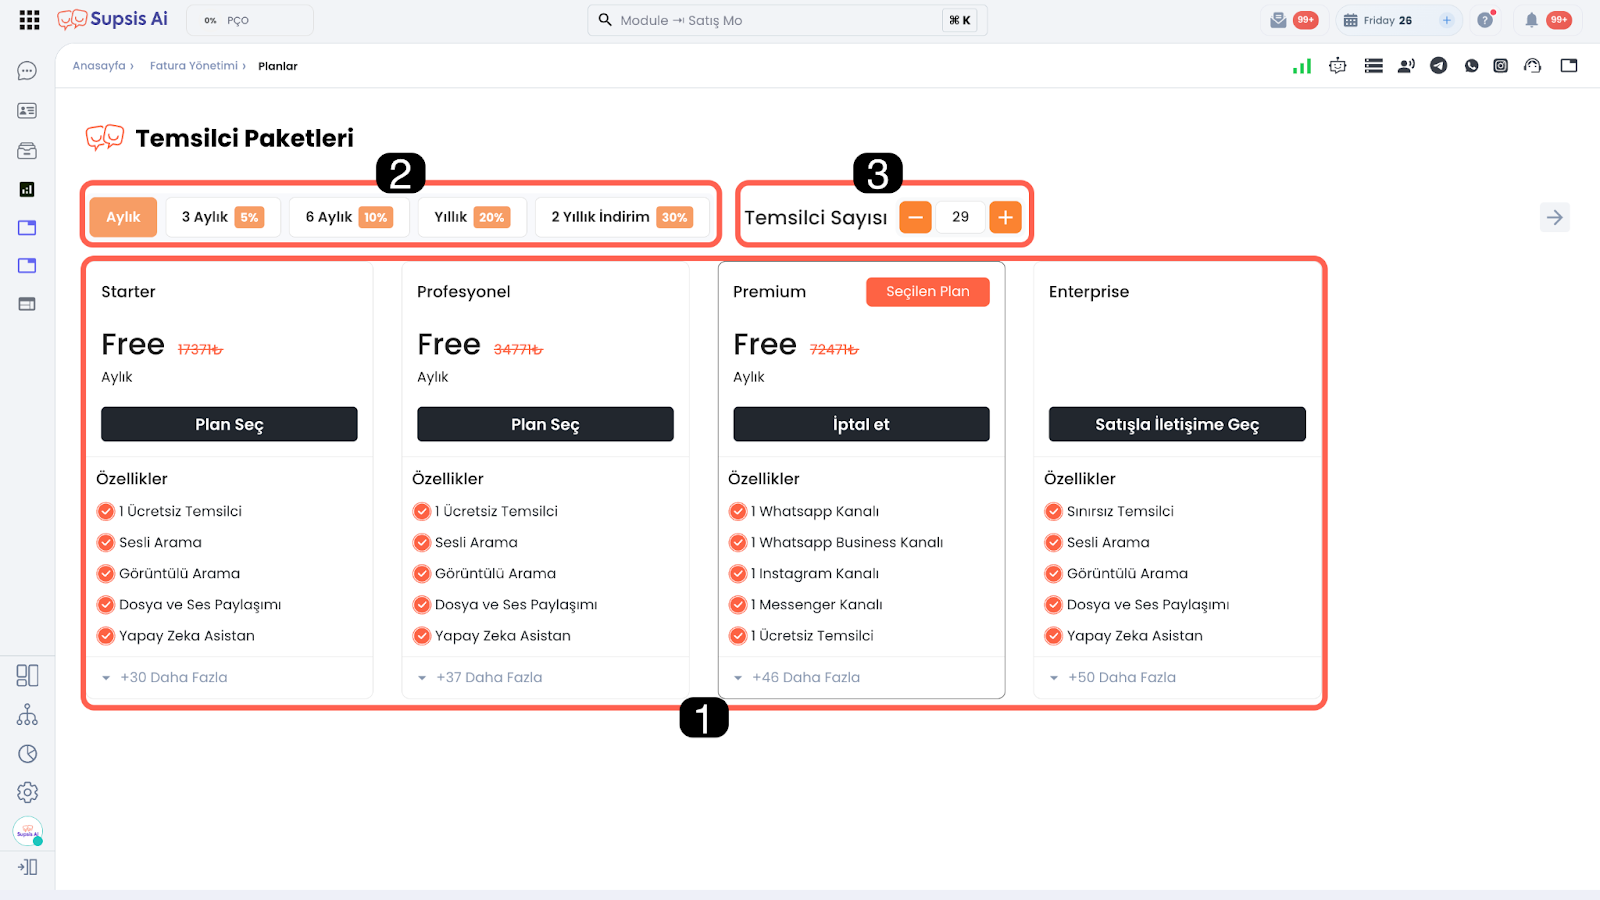Expand +50 Daha Fazla under Enterprise
Screen dimensions: 1600x900
click(x=1121, y=677)
